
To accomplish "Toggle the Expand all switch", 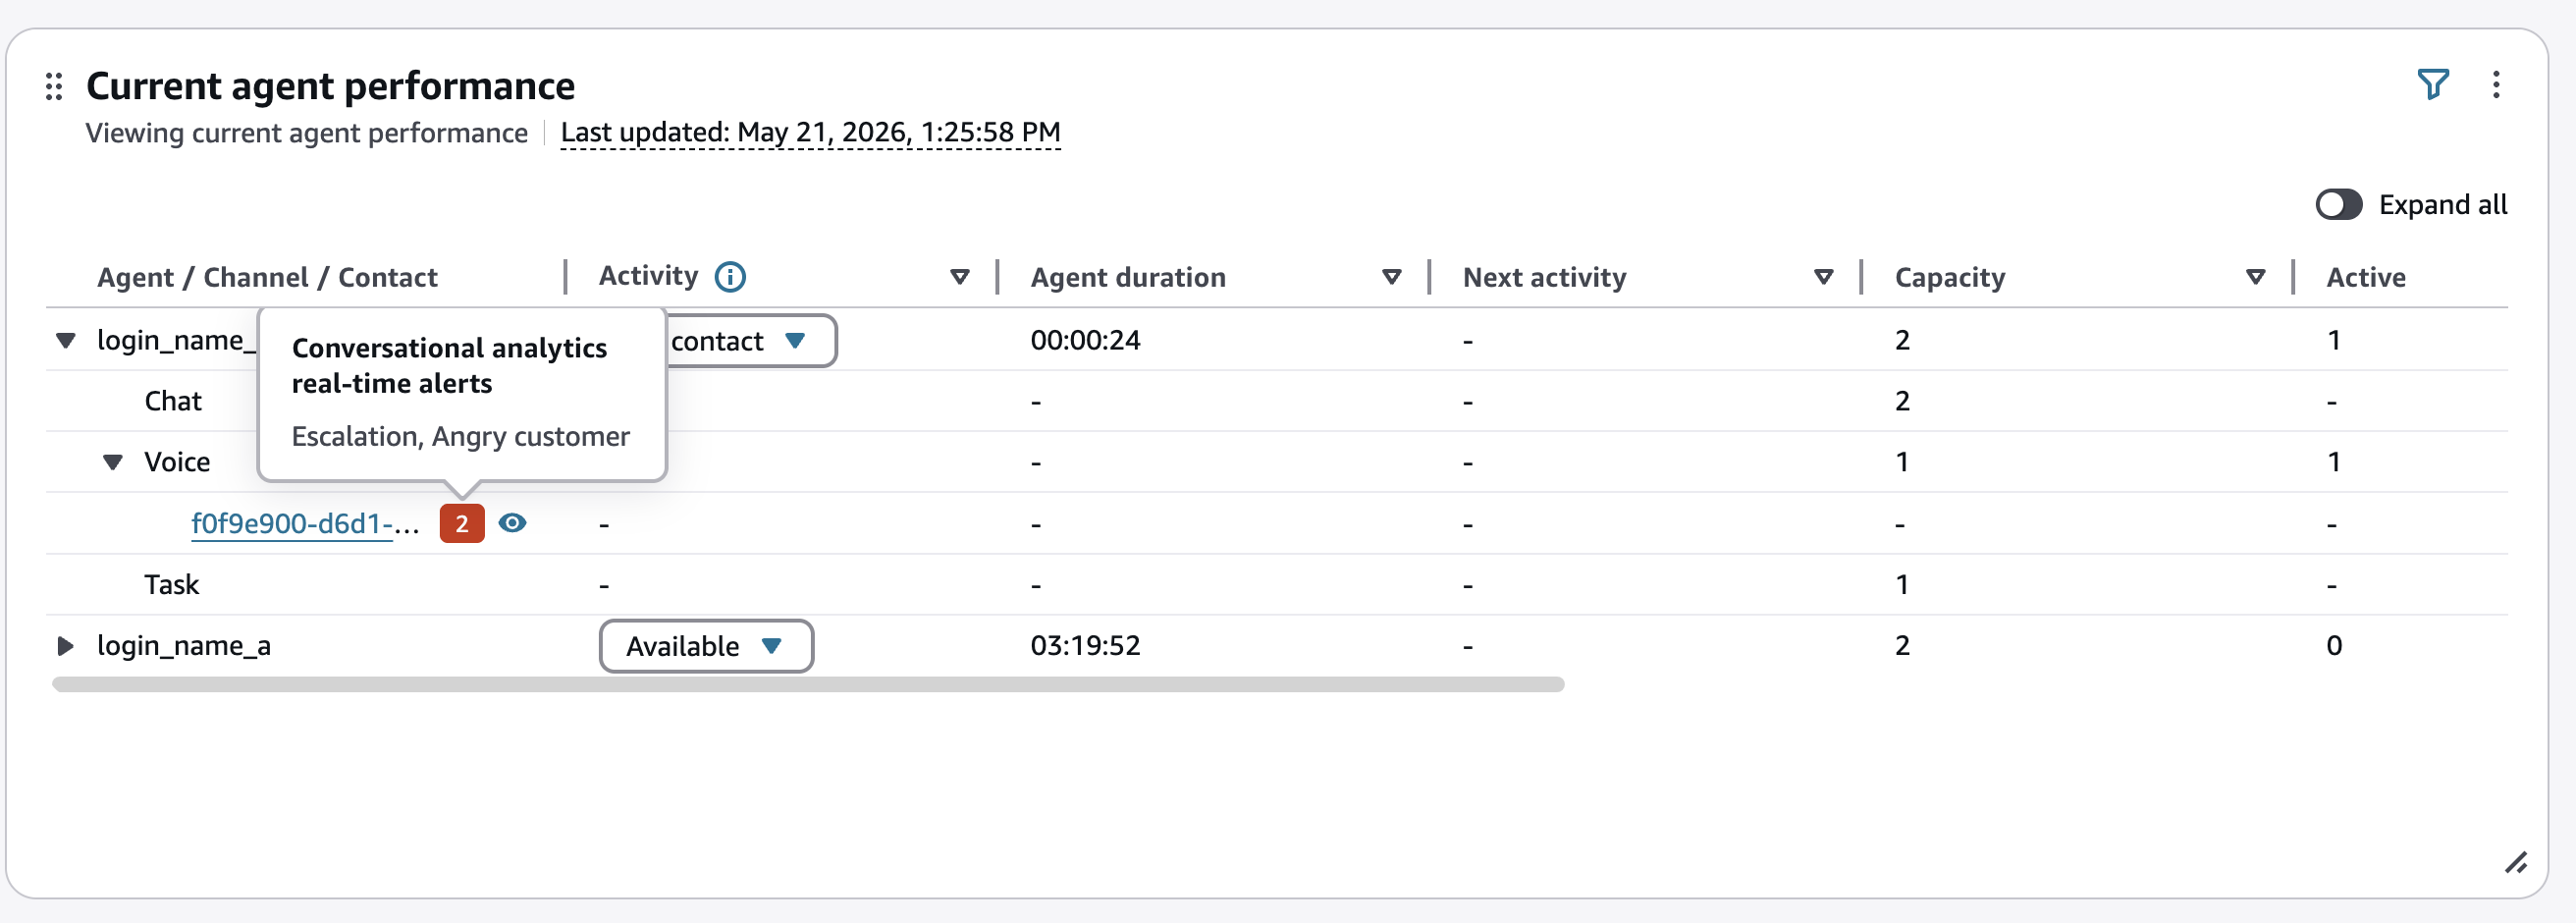I will [x=2338, y=204].
